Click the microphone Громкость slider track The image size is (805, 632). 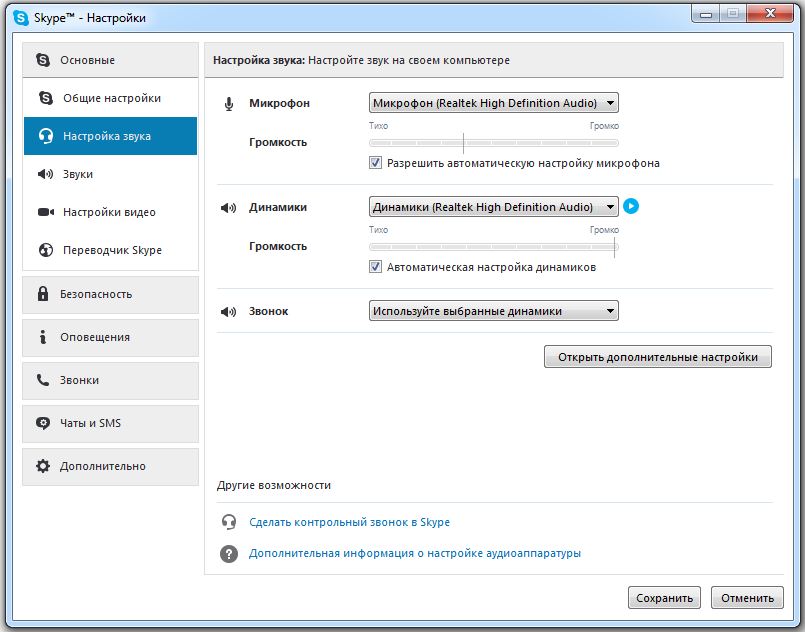[x=494, y=143]
